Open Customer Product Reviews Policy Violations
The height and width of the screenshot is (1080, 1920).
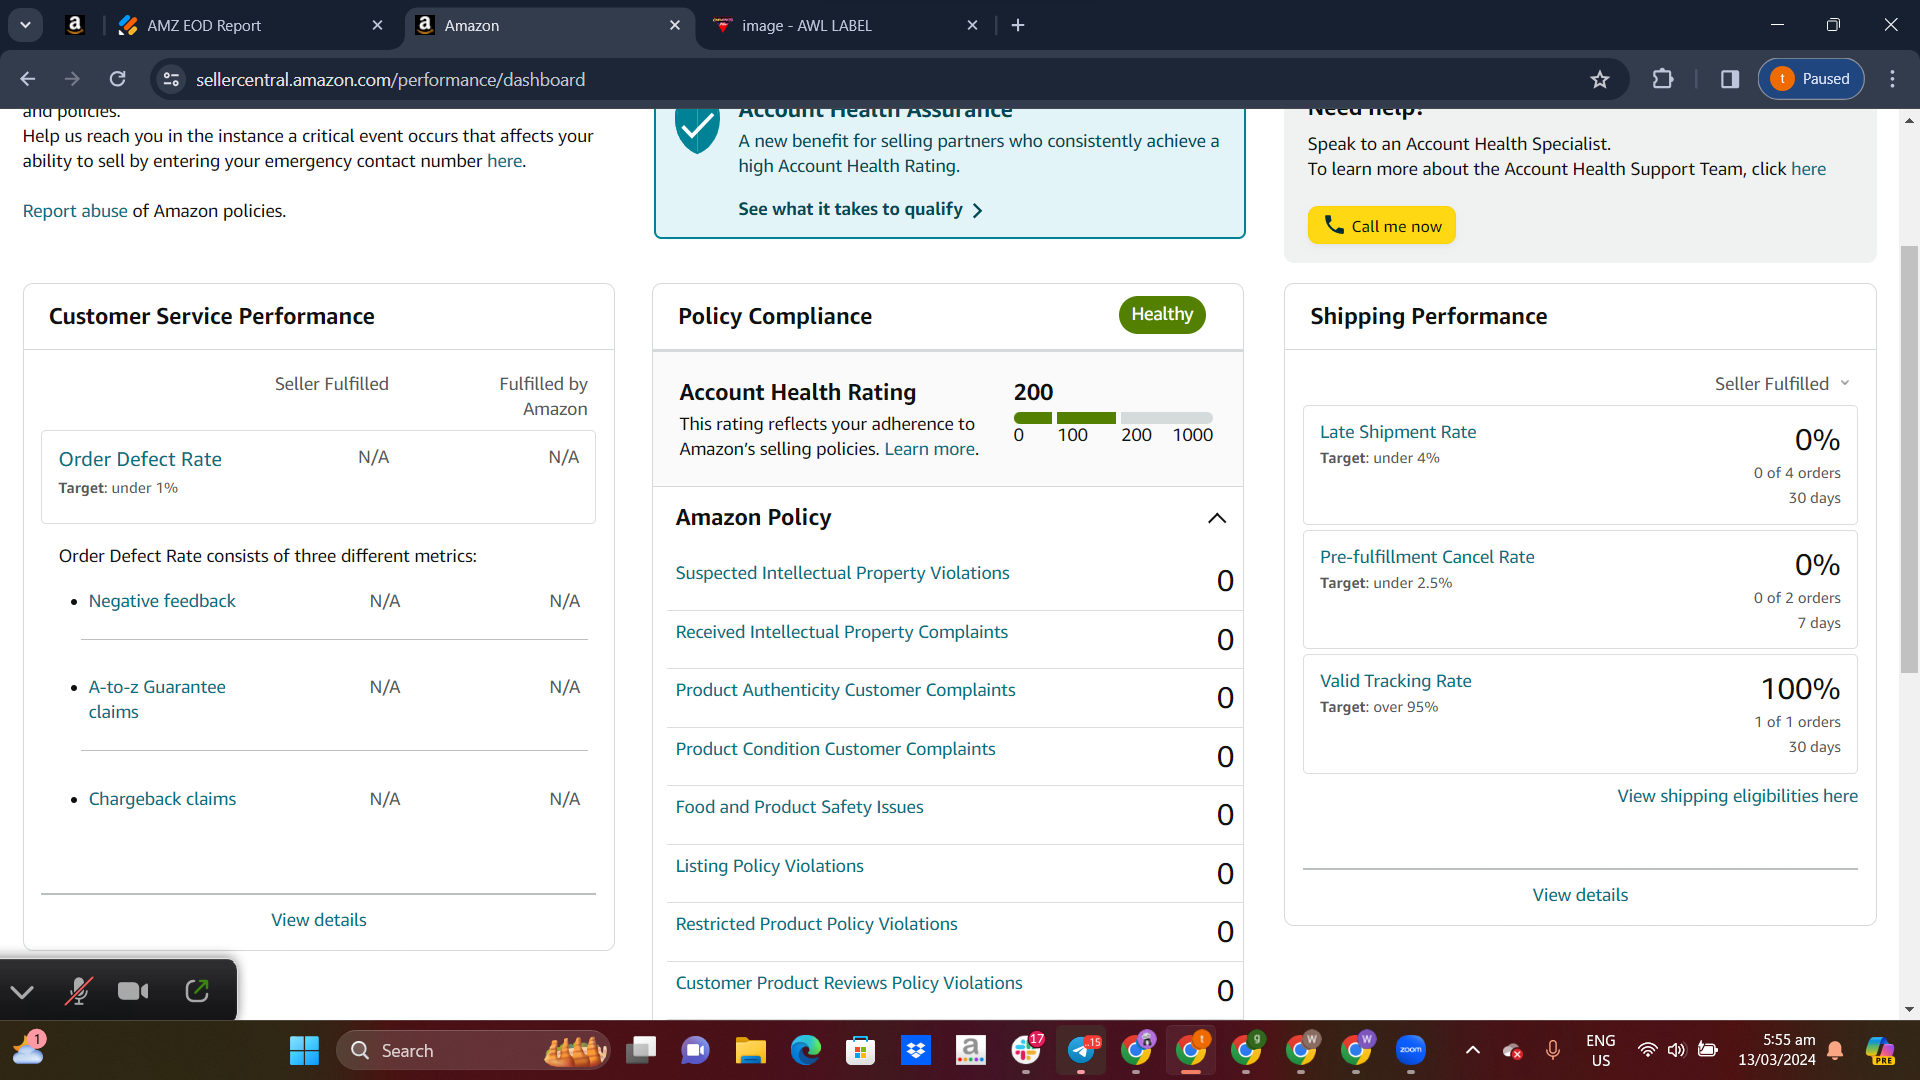click(x=849, y=983)
